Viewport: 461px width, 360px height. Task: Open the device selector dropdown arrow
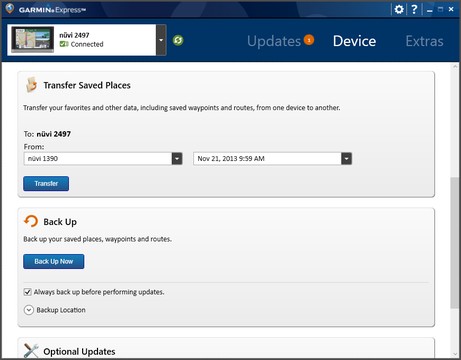(161, 40)
